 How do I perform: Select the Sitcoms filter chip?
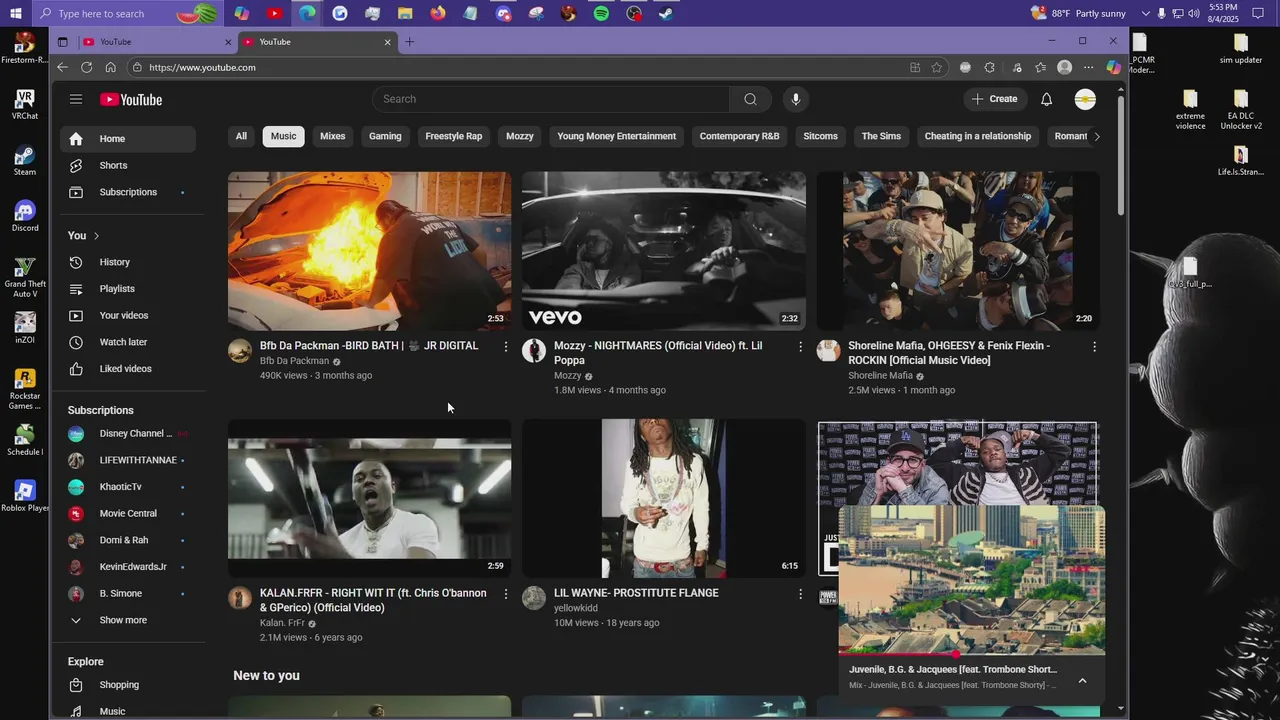(821, 136)
